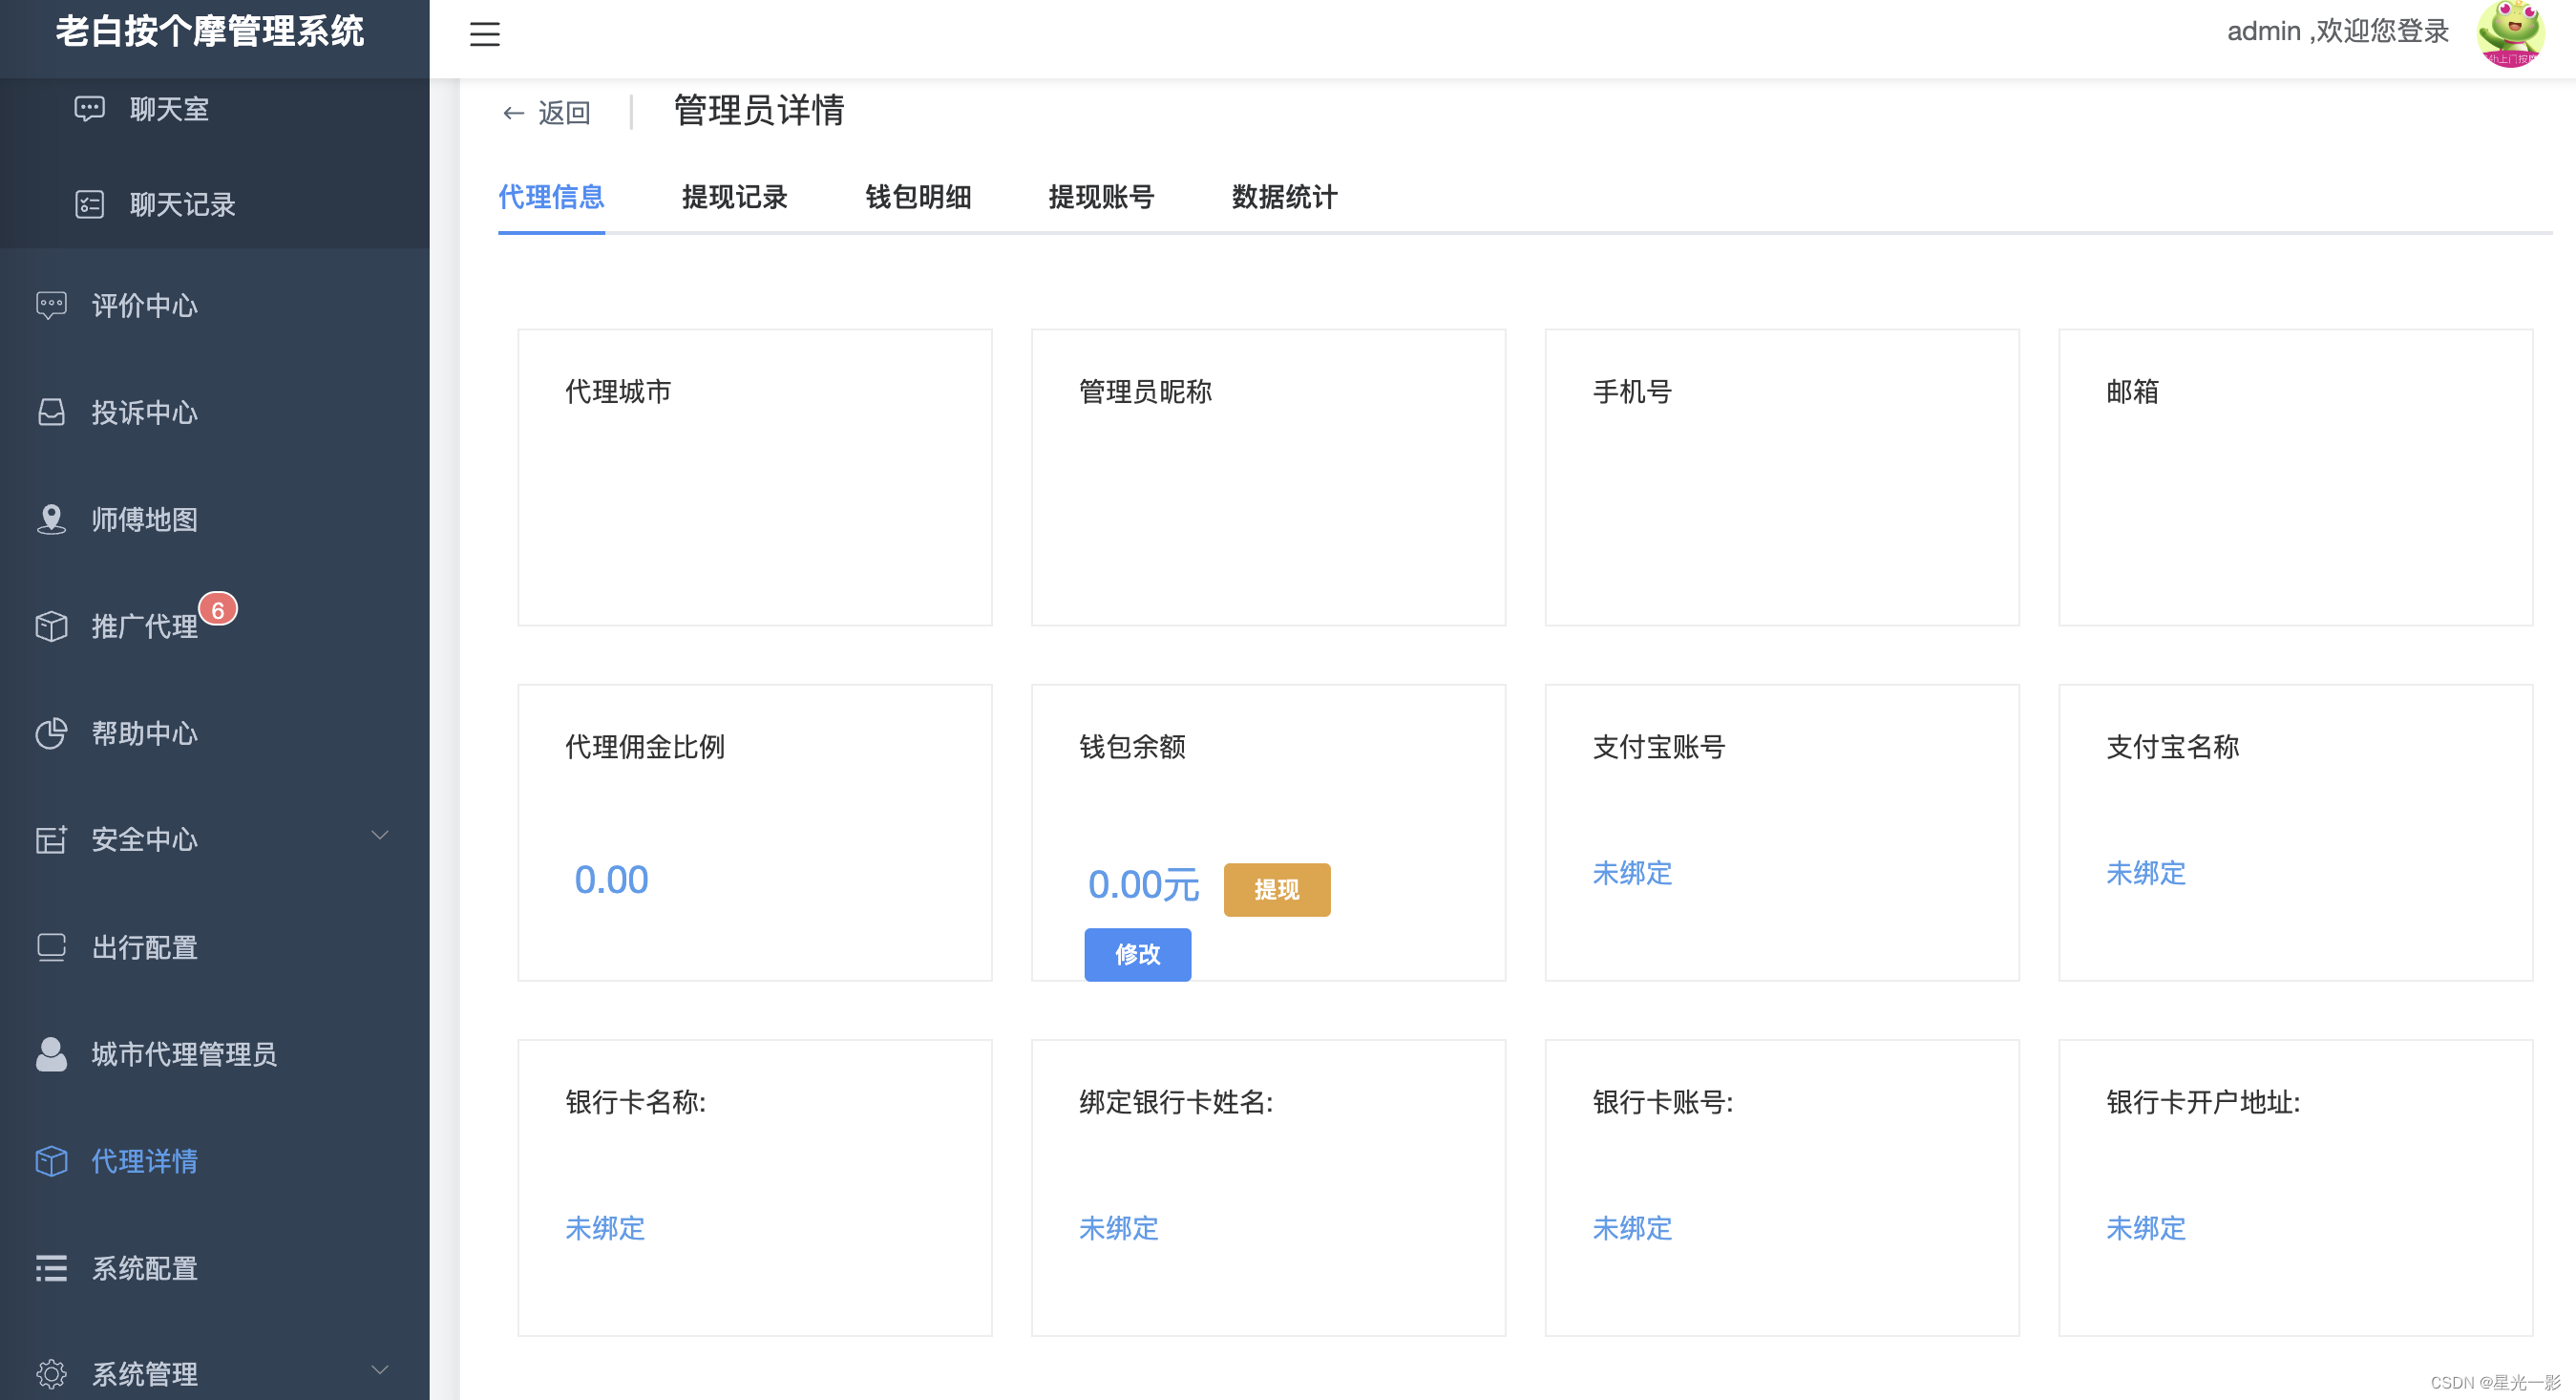
Task: Click the 投诉中心 inbox icon
Action: (x=51, y=412)
